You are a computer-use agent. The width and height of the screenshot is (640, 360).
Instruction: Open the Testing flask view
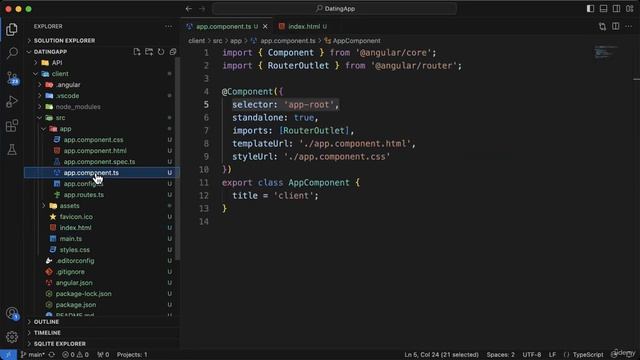click(x=12, y=149)
